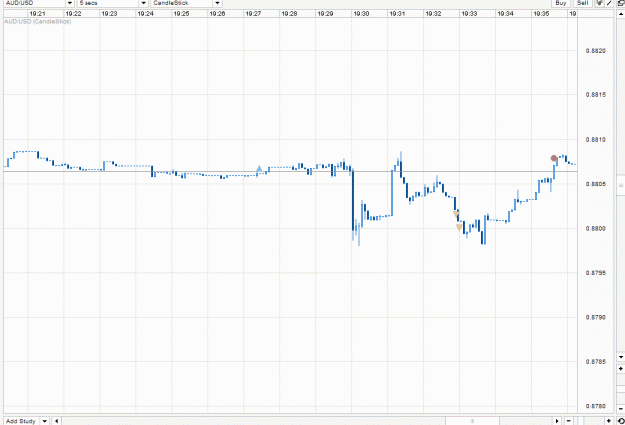
Task: Click the vertical scrollbar up arrow
Action: coord(621,14)
